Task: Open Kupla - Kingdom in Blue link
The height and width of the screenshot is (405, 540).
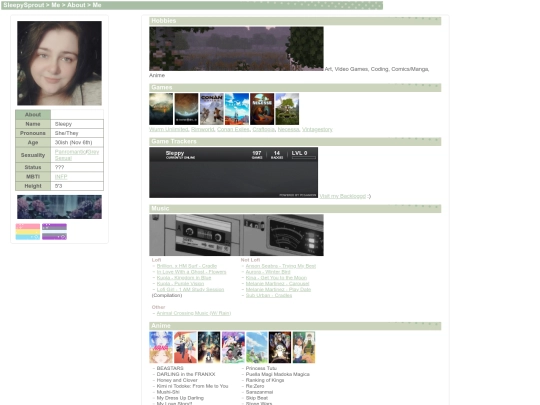Action: (184, 278)
